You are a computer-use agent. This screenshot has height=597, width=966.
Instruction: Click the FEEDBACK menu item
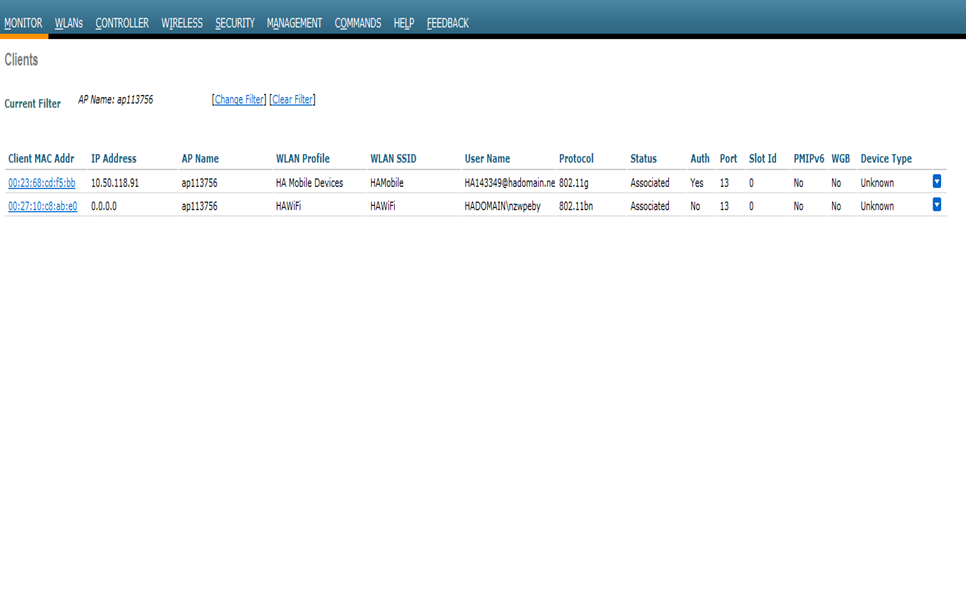tap(448, 23)
